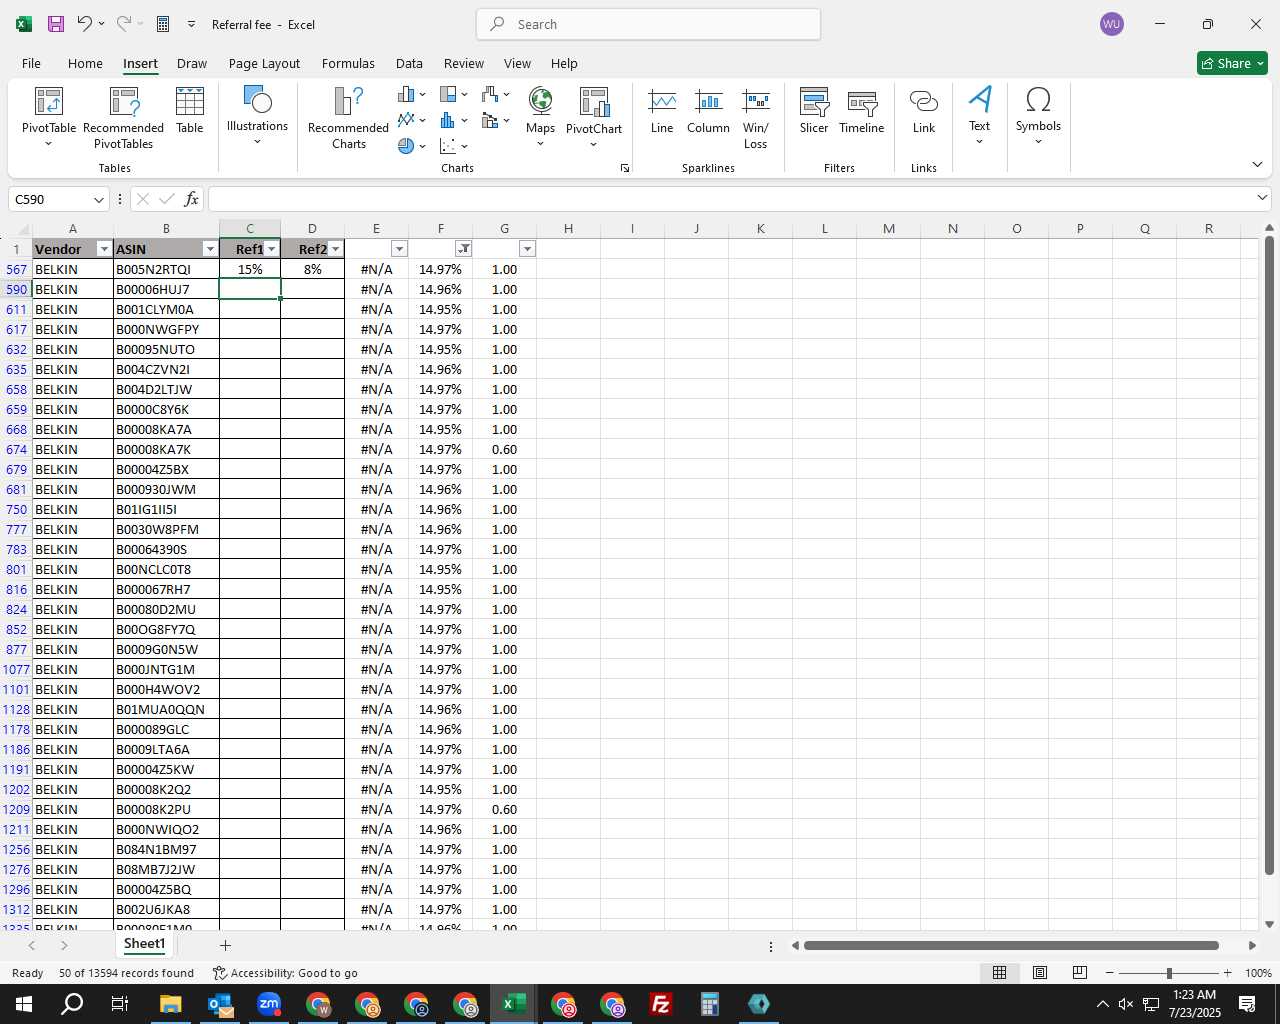1280x1024 pixels.
Task: Insert a PivotTable
Action: coord(49,117)
